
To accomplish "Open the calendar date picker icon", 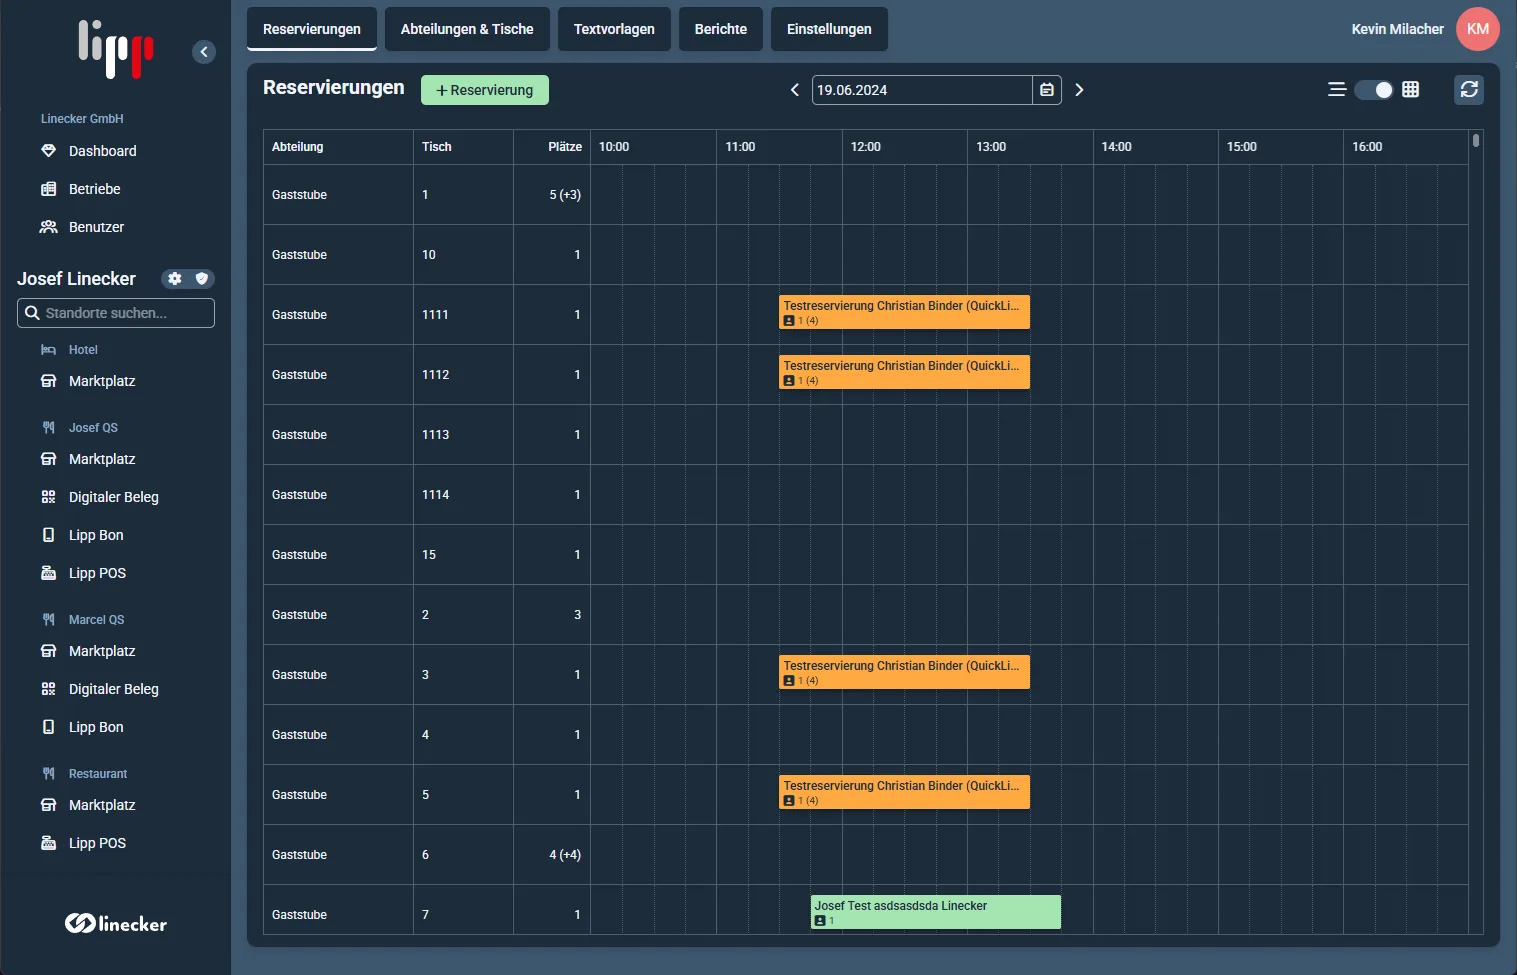I will pyautogui.click(x=1047, y=90).
